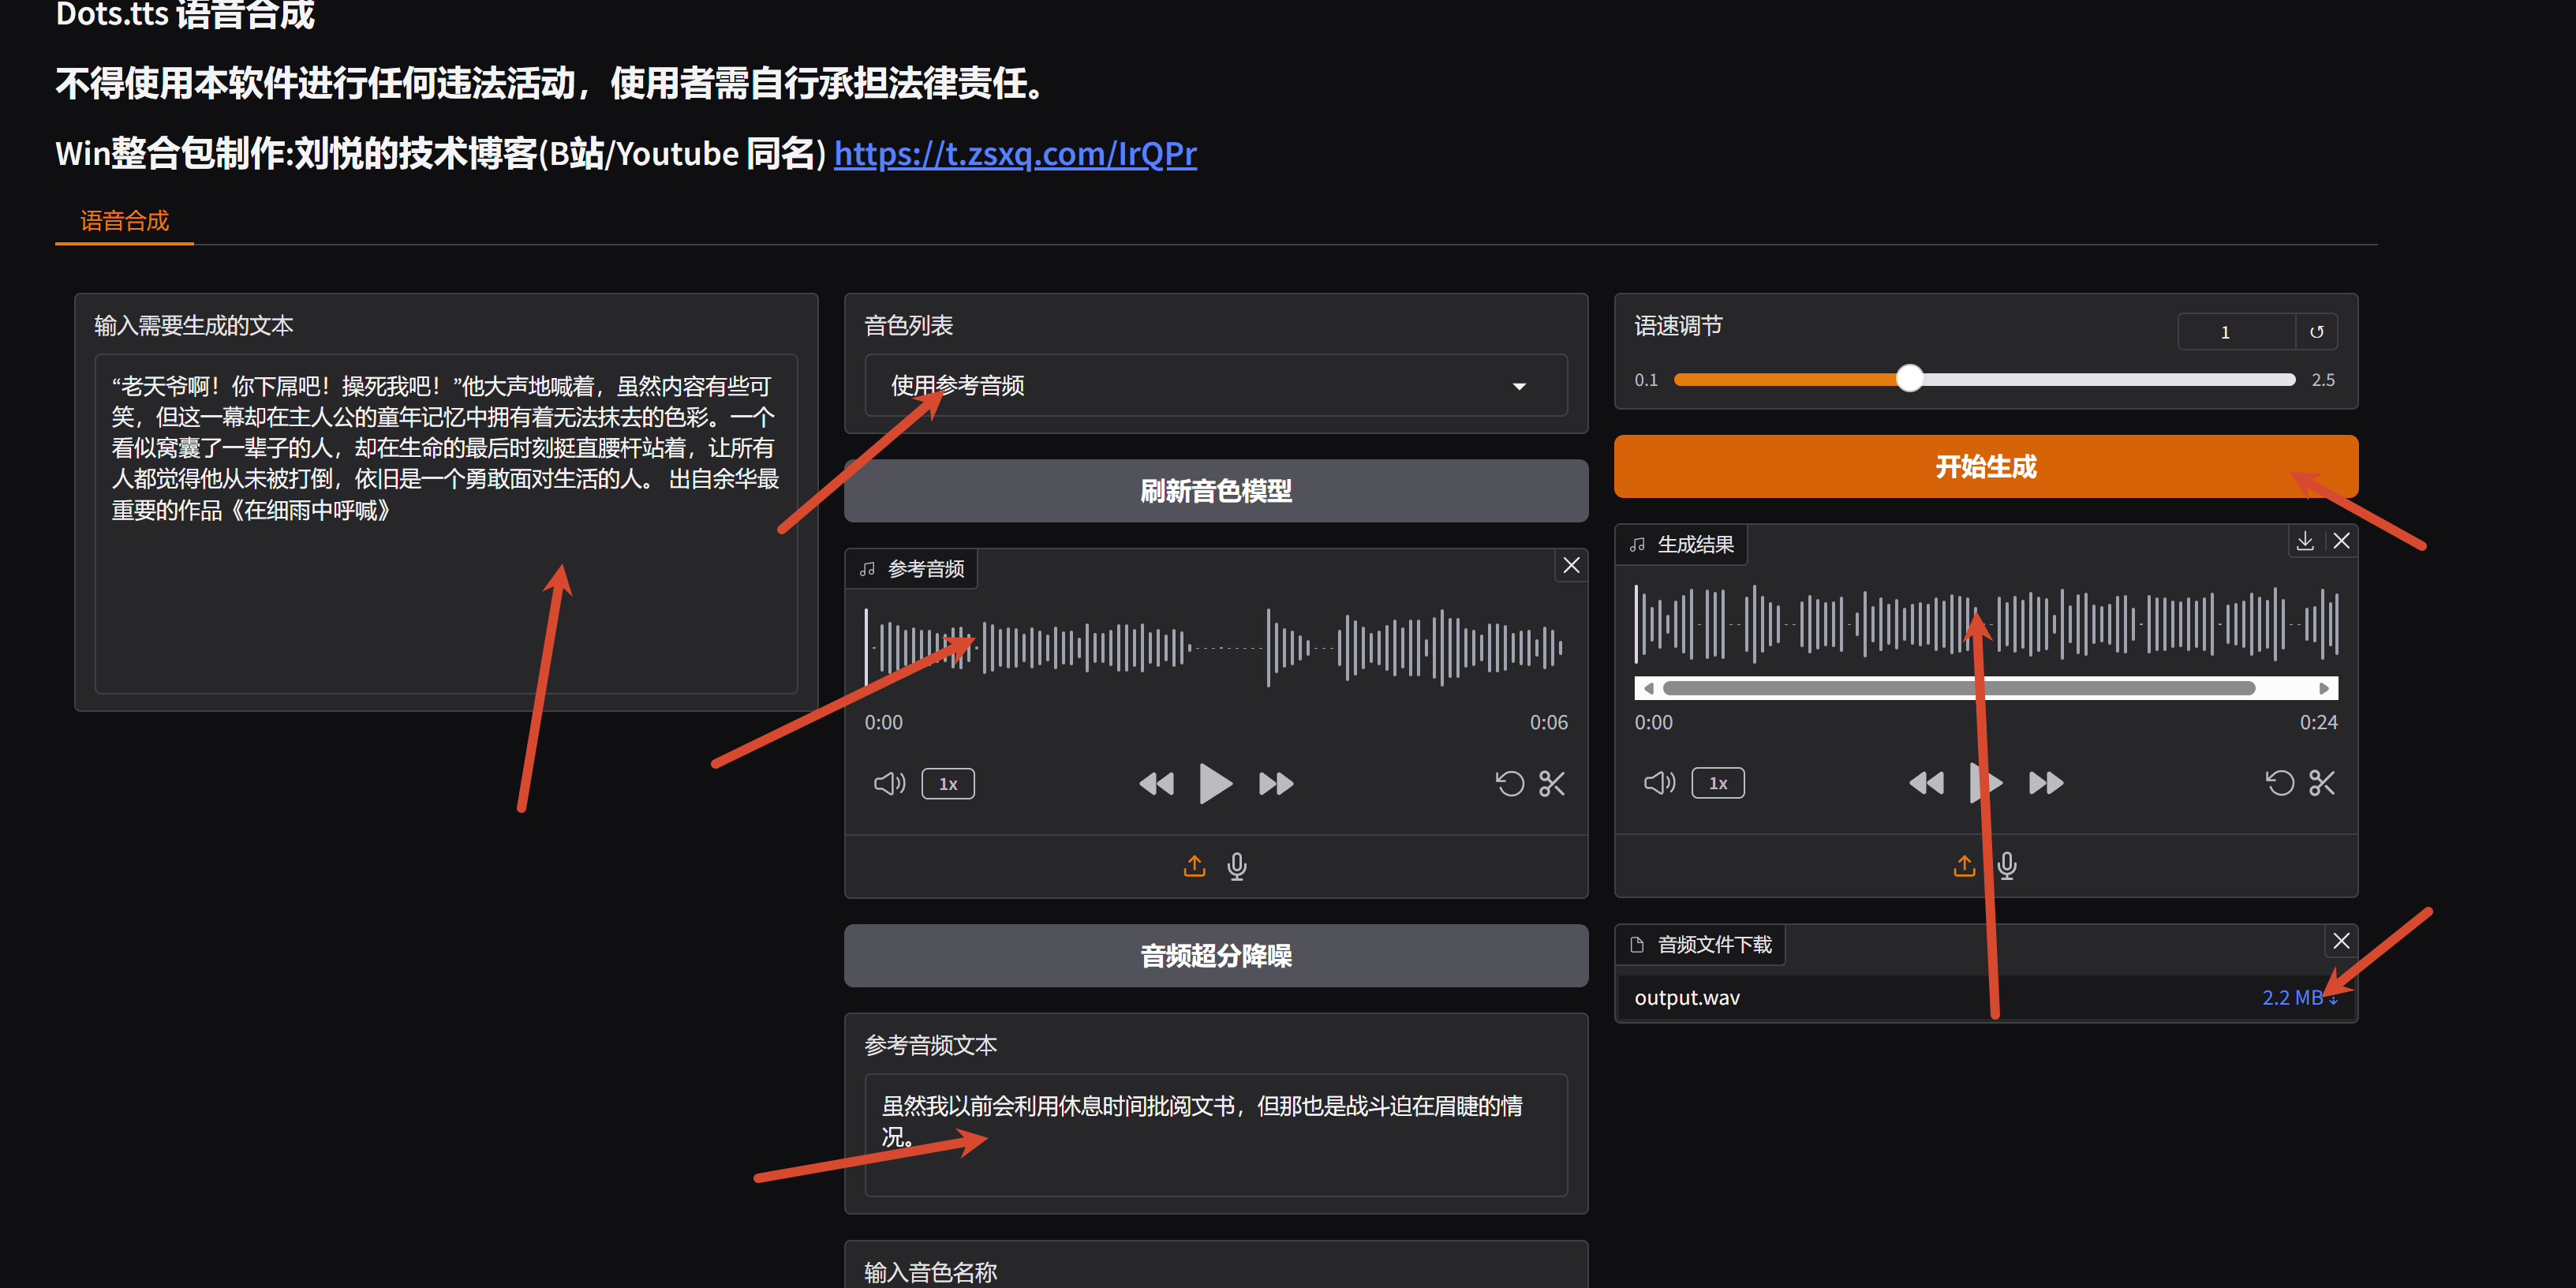
Task: Download the generated result via download icon
Action: tap(2304, 541)
